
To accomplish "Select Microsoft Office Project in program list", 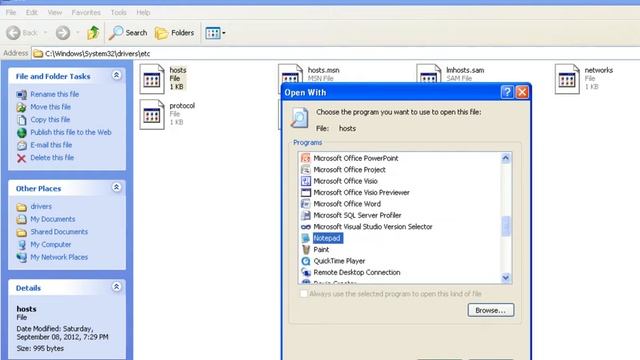I will 349,170.
